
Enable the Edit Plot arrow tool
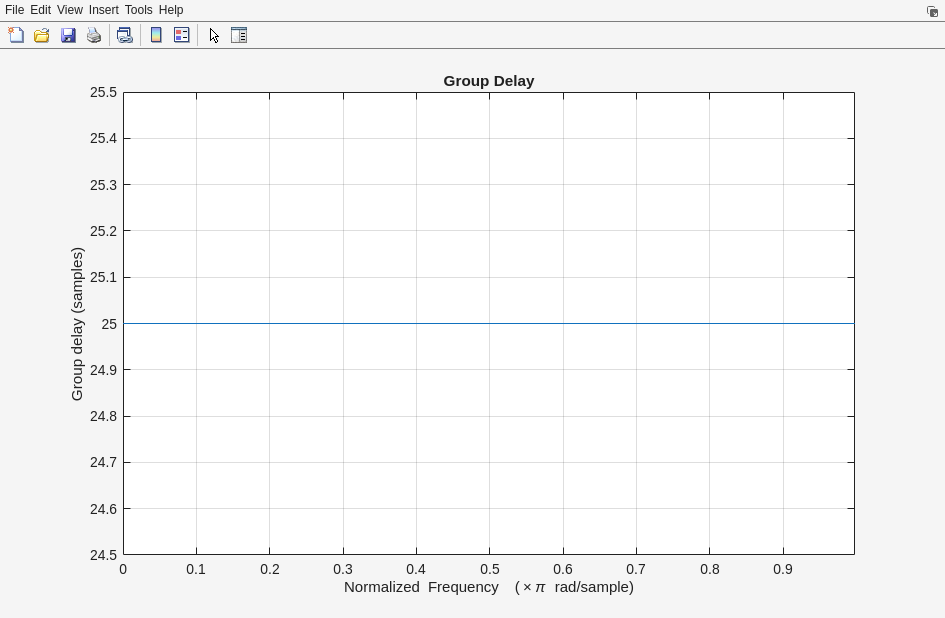pos(214,35)
